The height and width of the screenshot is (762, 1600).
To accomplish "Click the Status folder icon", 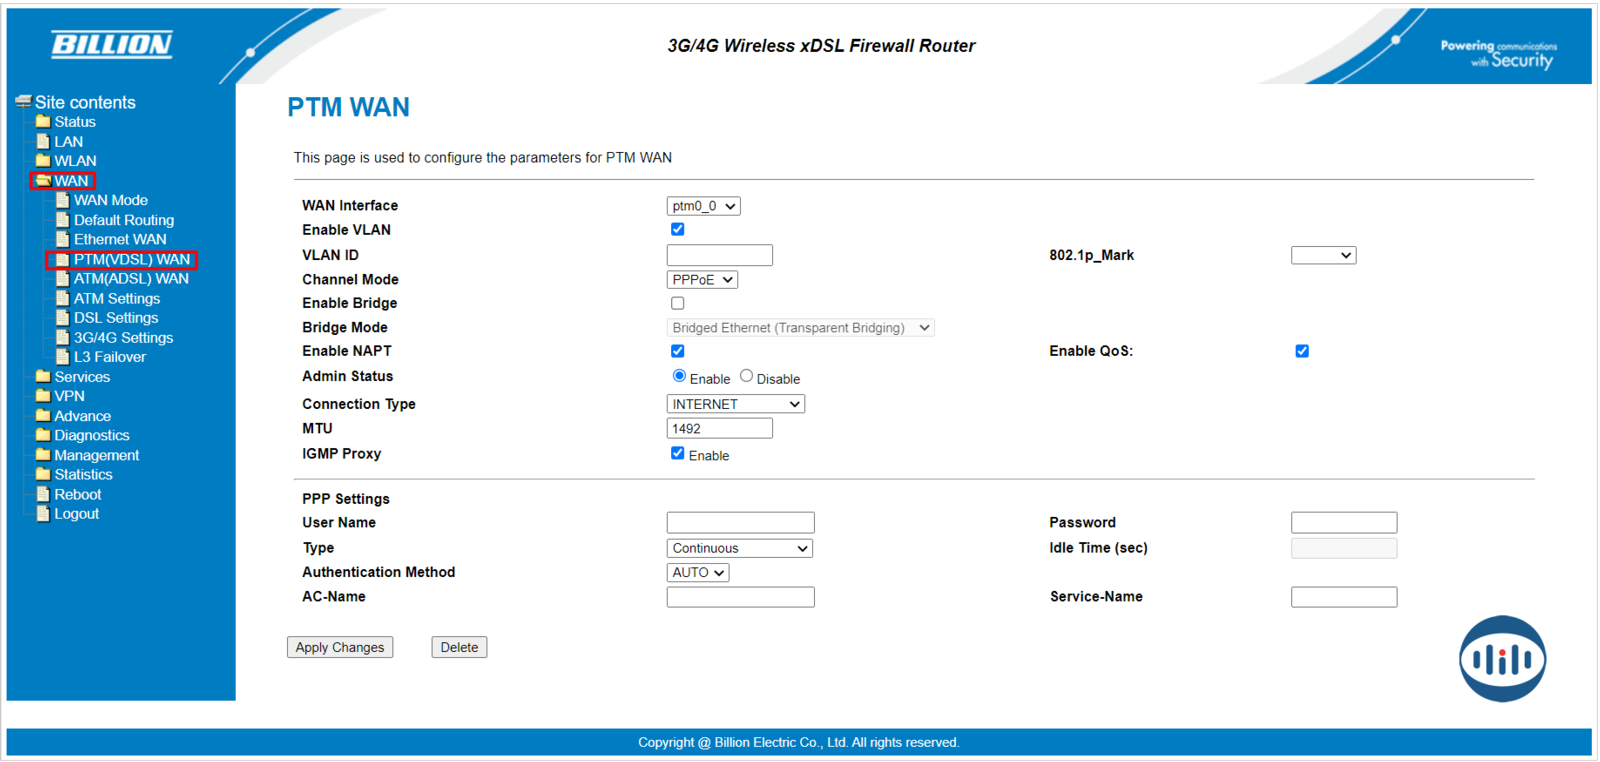I will pos(43,122).
